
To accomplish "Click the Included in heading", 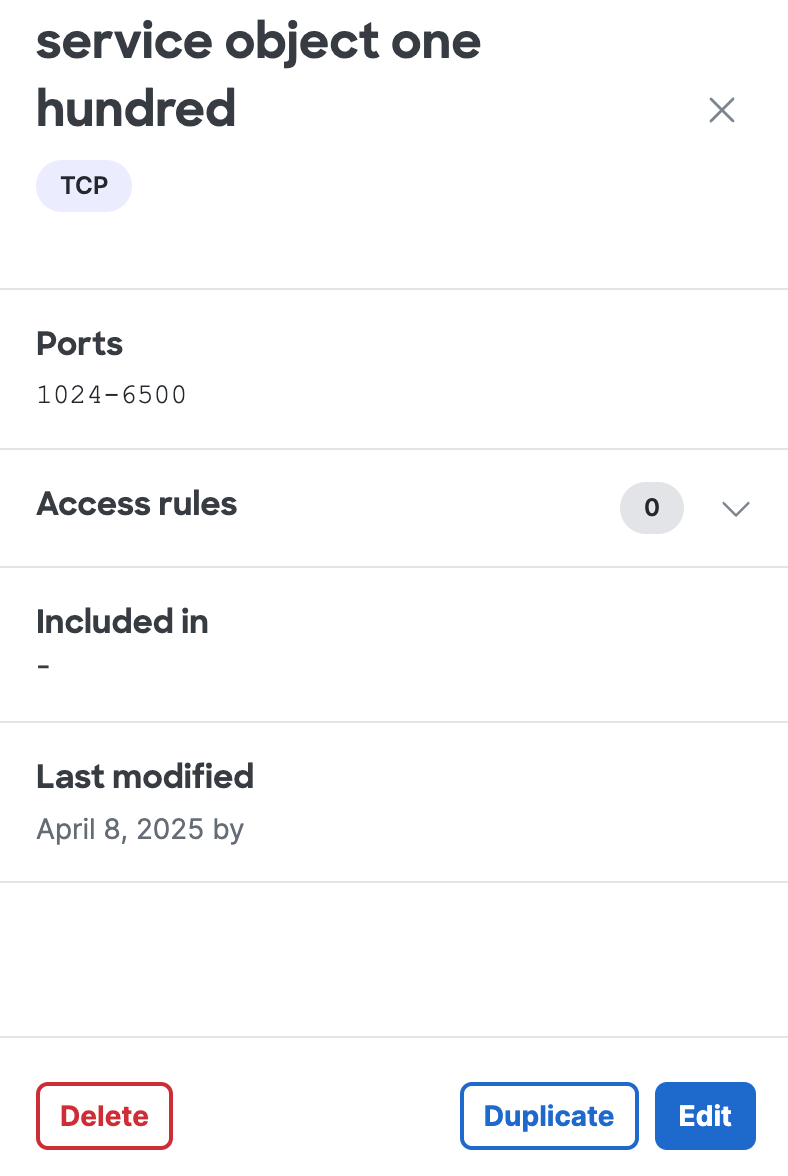I will point(122,622).
